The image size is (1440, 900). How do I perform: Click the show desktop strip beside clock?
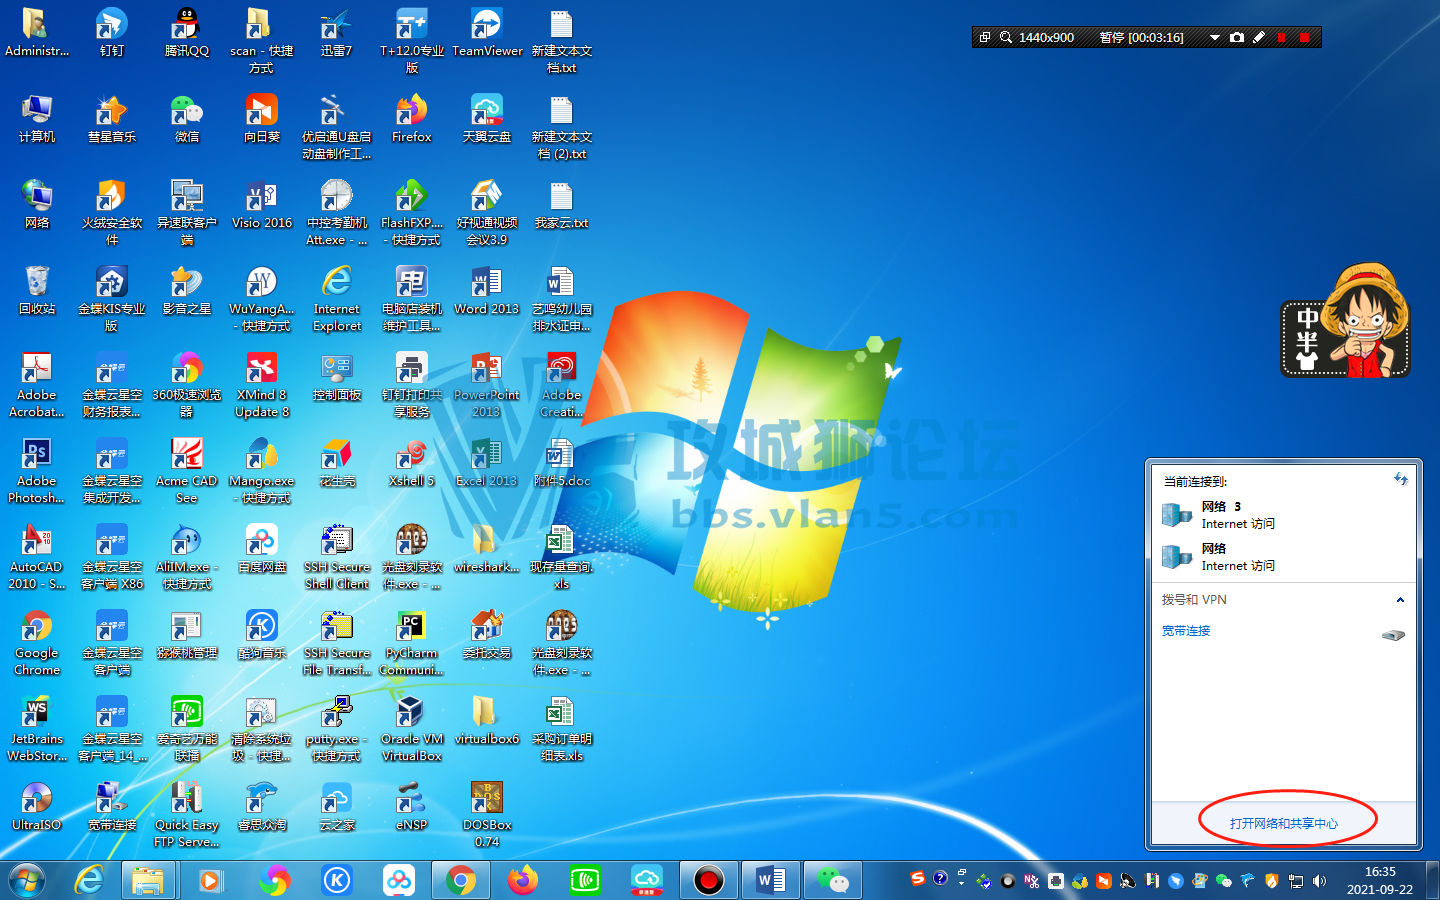[1433, 880]
